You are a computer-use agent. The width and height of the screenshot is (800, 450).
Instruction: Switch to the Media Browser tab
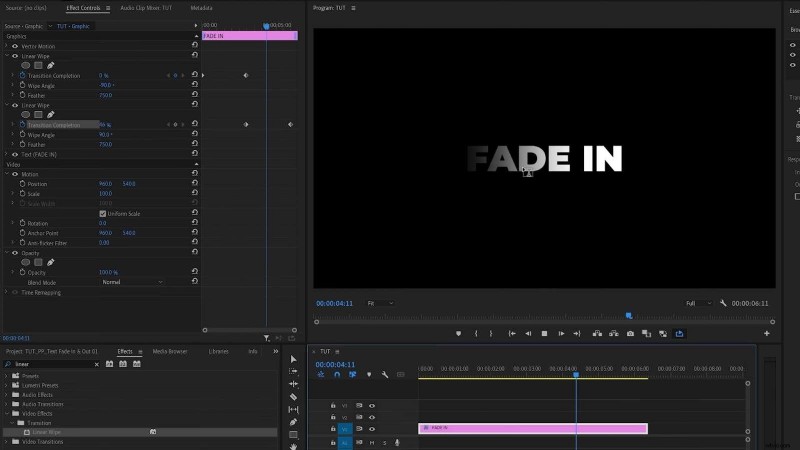coord(170,351)
